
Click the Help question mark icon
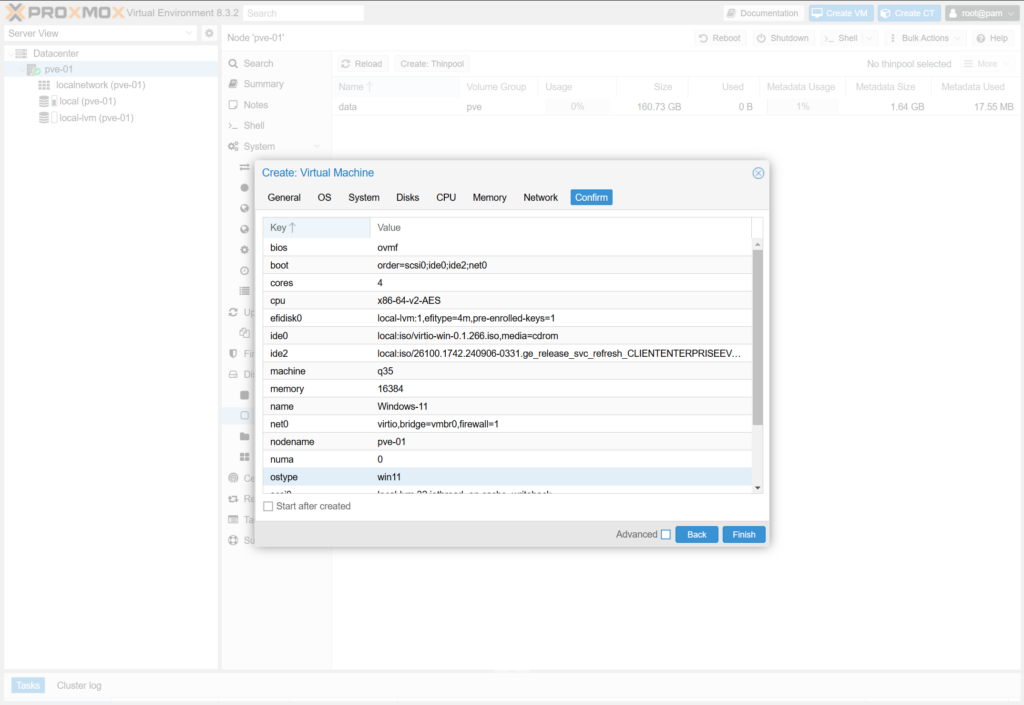(x=980, y=38)
